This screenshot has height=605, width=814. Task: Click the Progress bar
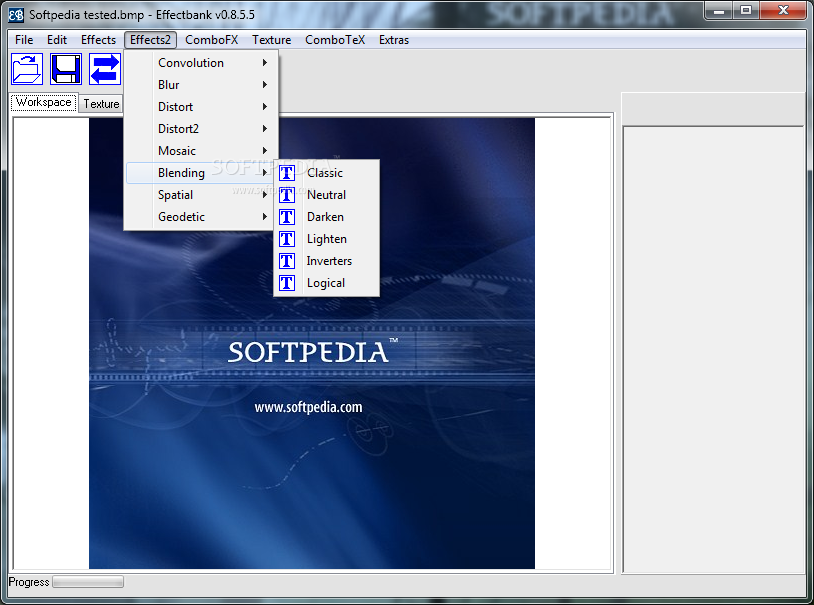point(88,582)
